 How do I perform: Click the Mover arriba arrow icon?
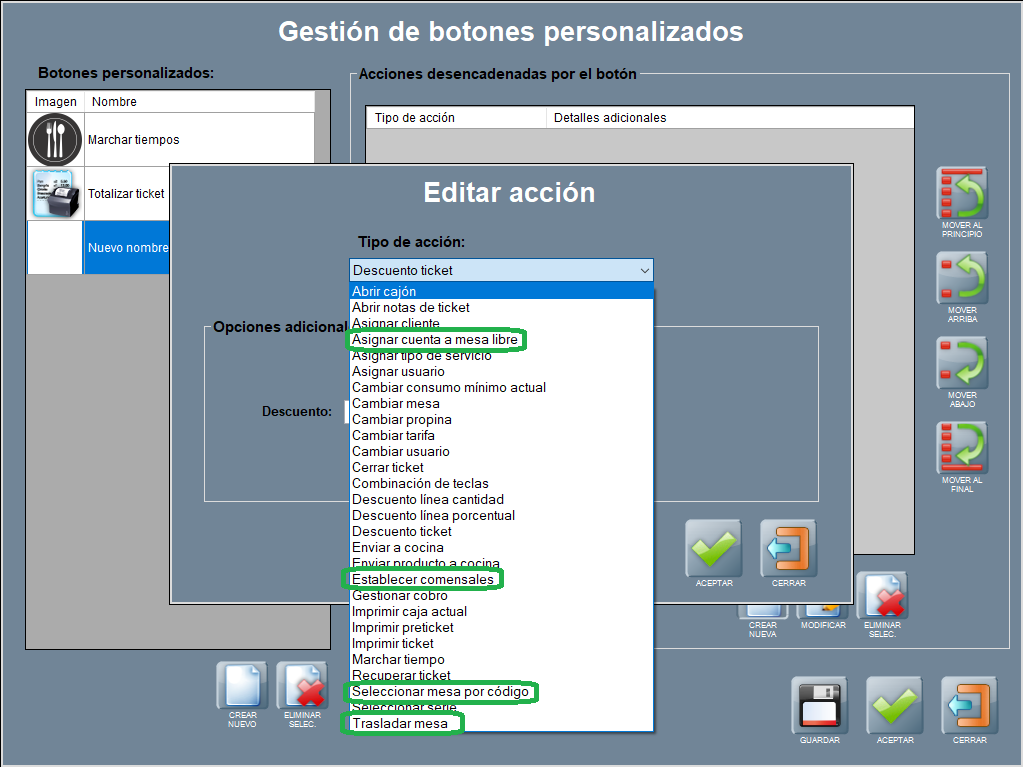[x=962, y=278]
